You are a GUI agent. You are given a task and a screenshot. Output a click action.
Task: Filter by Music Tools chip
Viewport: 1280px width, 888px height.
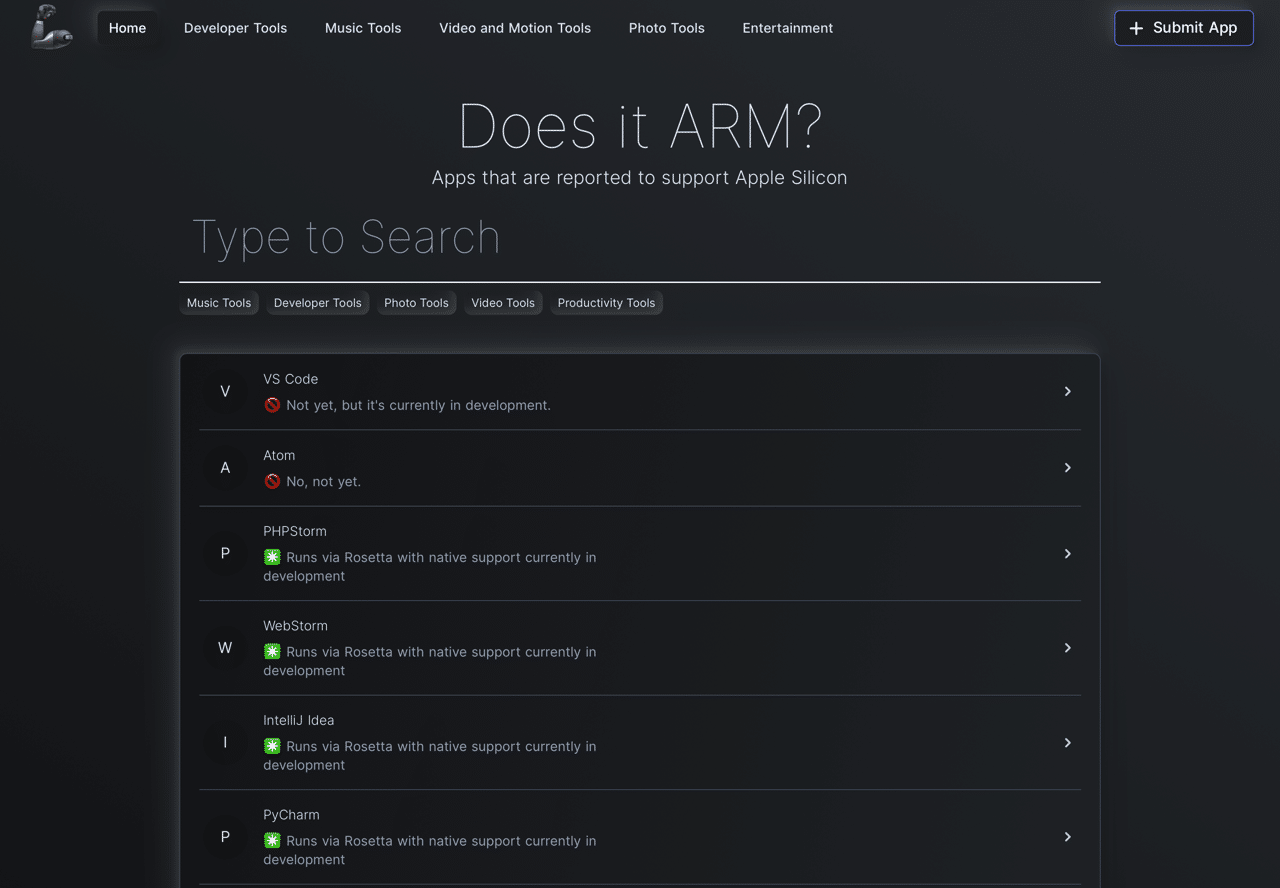(219, 303)
